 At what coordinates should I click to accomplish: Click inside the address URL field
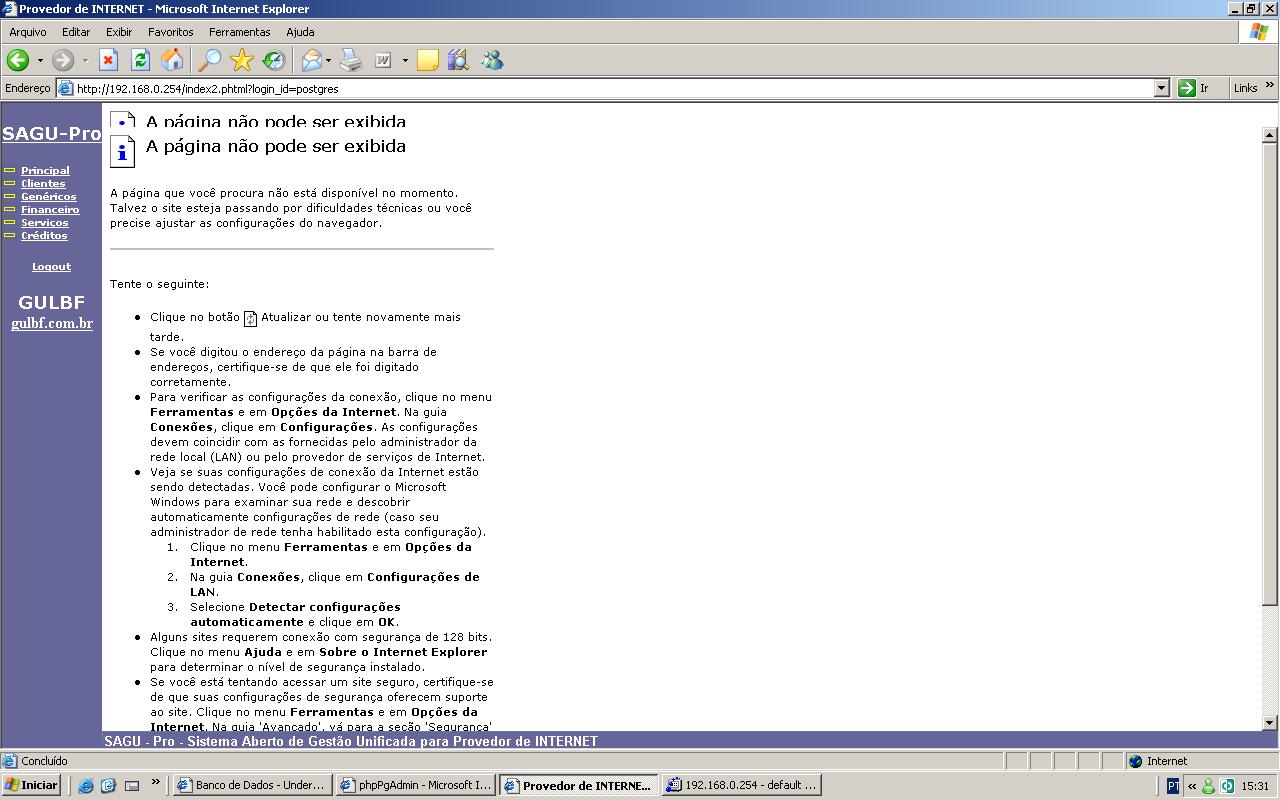(612, 88)
